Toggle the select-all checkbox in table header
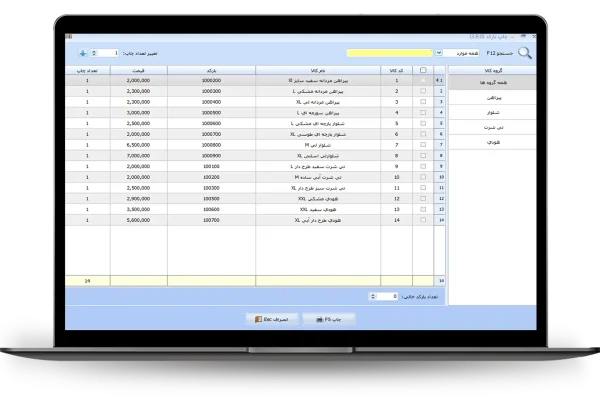The height and width of the screenshot is (400, 600). (423, 70)
